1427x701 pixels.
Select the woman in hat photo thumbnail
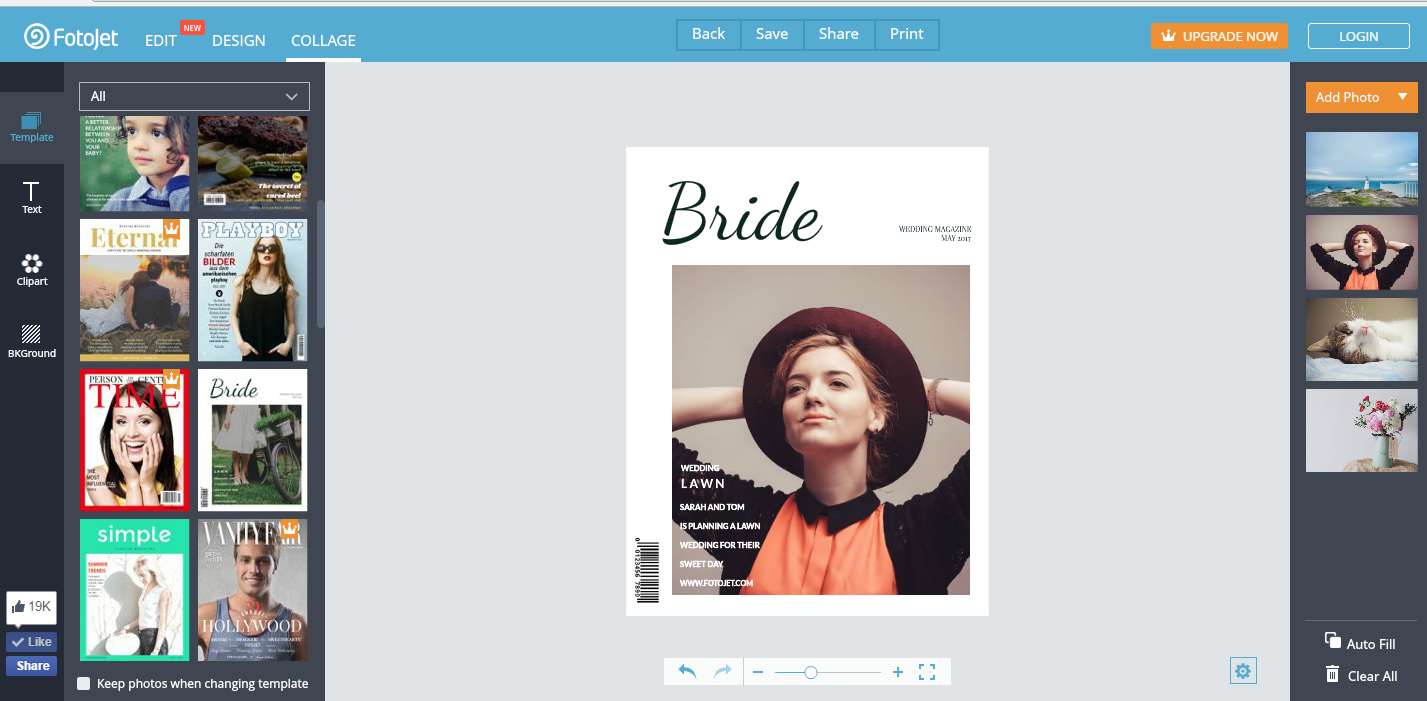click(x=1361, y=253)
